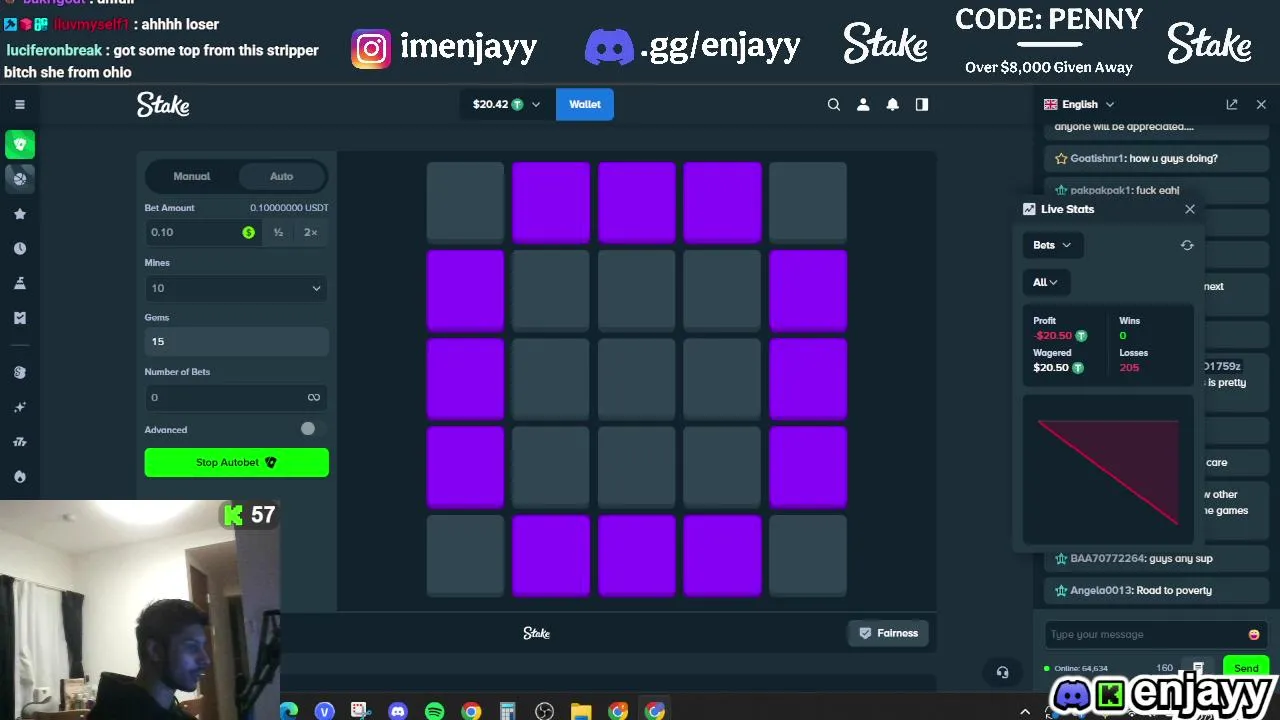The image size is (1280, 720).
Task: Send the chat message
Action: [1246, 668]
